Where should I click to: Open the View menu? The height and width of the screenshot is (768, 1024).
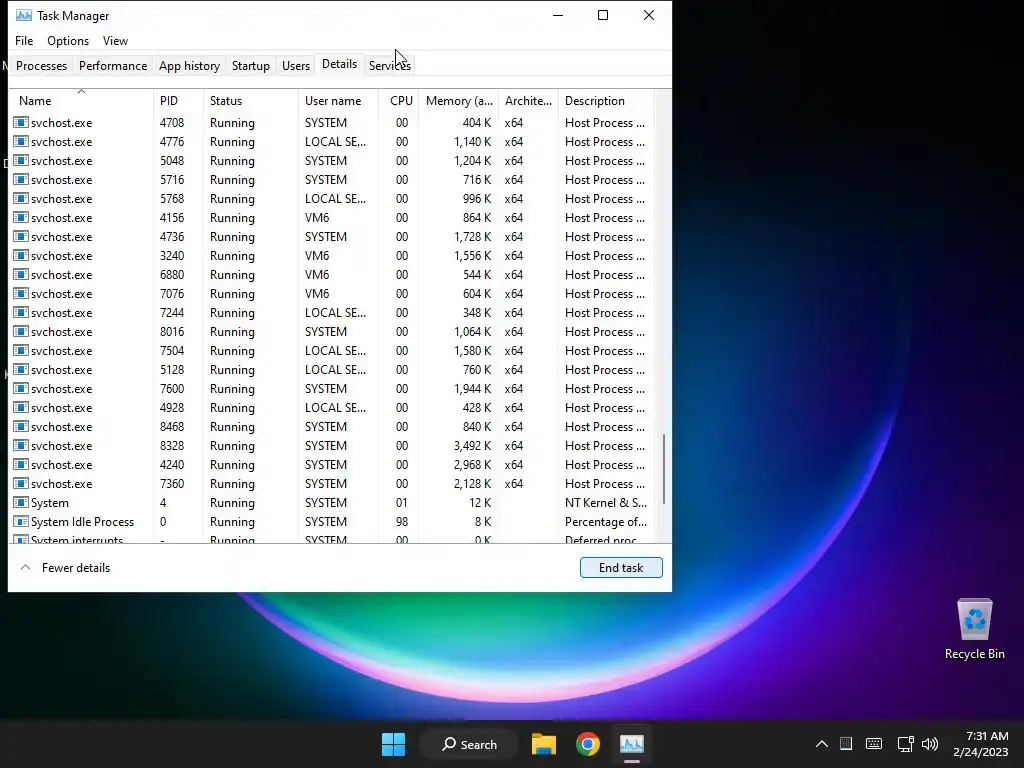click(115, 40)
